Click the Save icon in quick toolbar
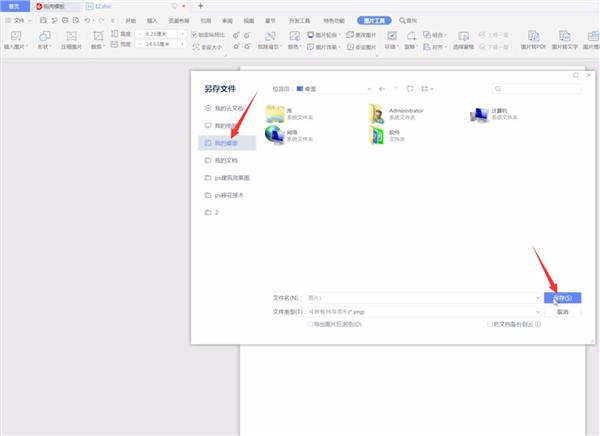The height and width of the screenshot is (436, 600). (43, 20)
